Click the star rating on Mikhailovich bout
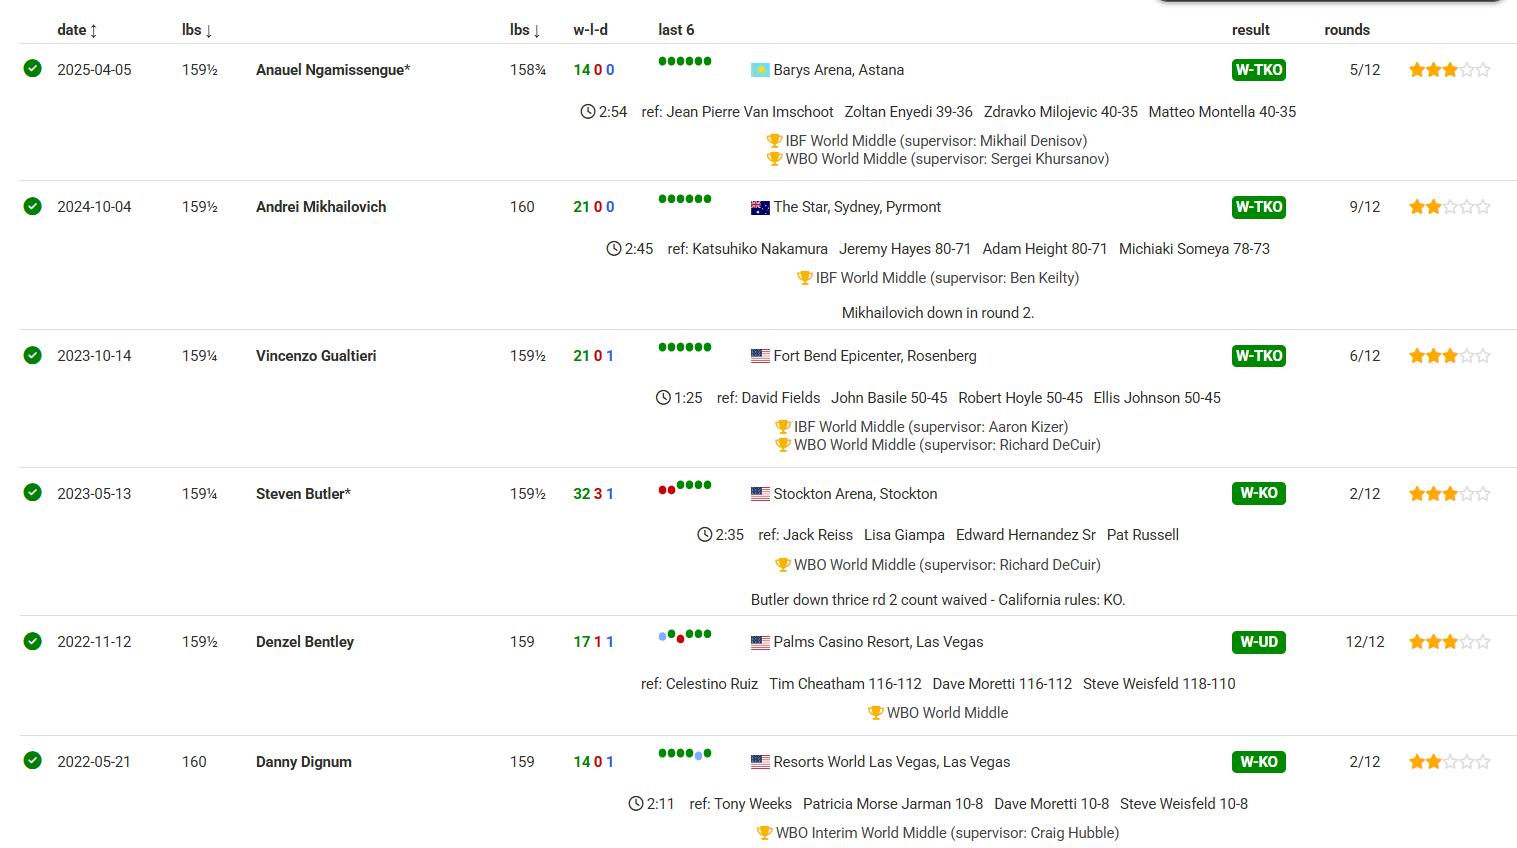 tap(1449, 207)
